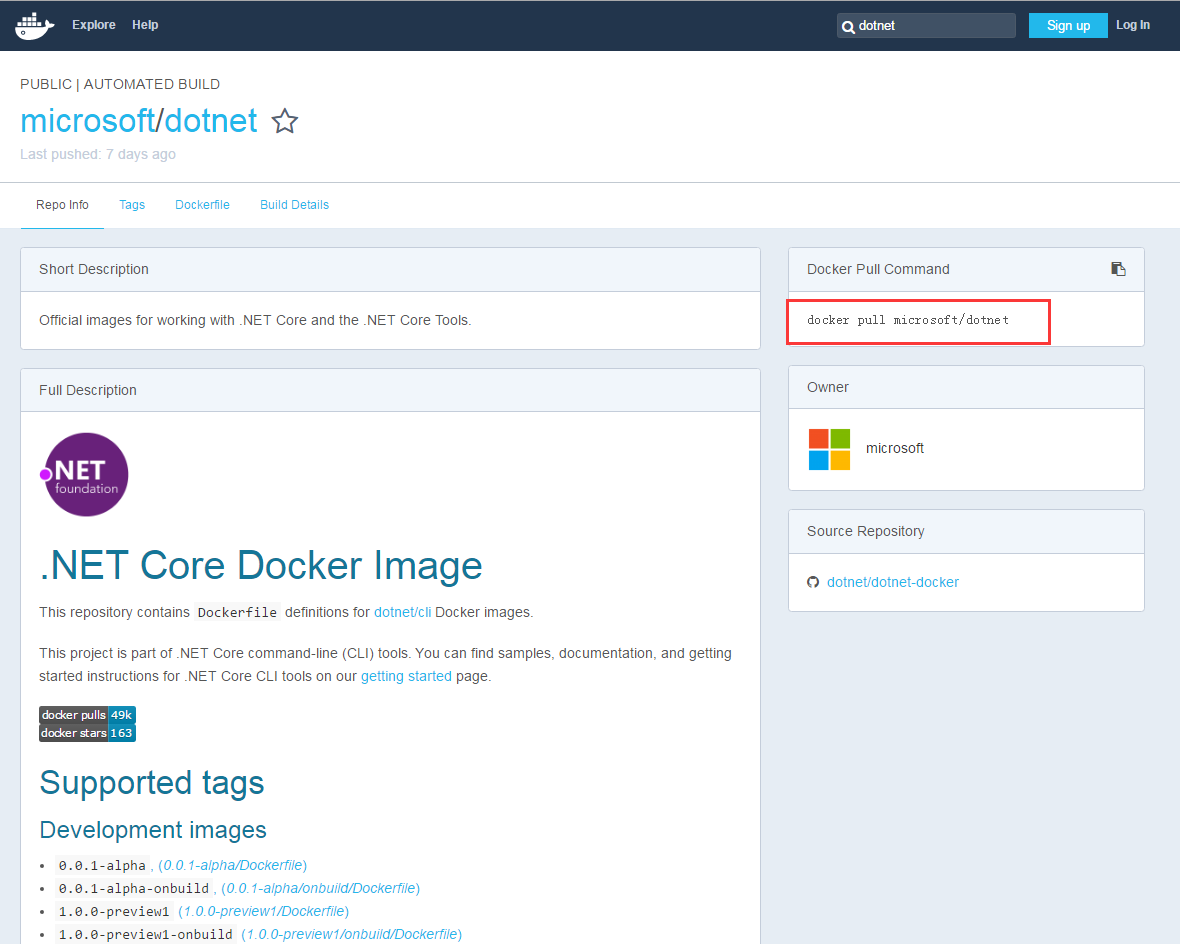Viewport: 1180px width, 944px height.
Task: Click the search magnifier icon
Action: coord(849,25)
